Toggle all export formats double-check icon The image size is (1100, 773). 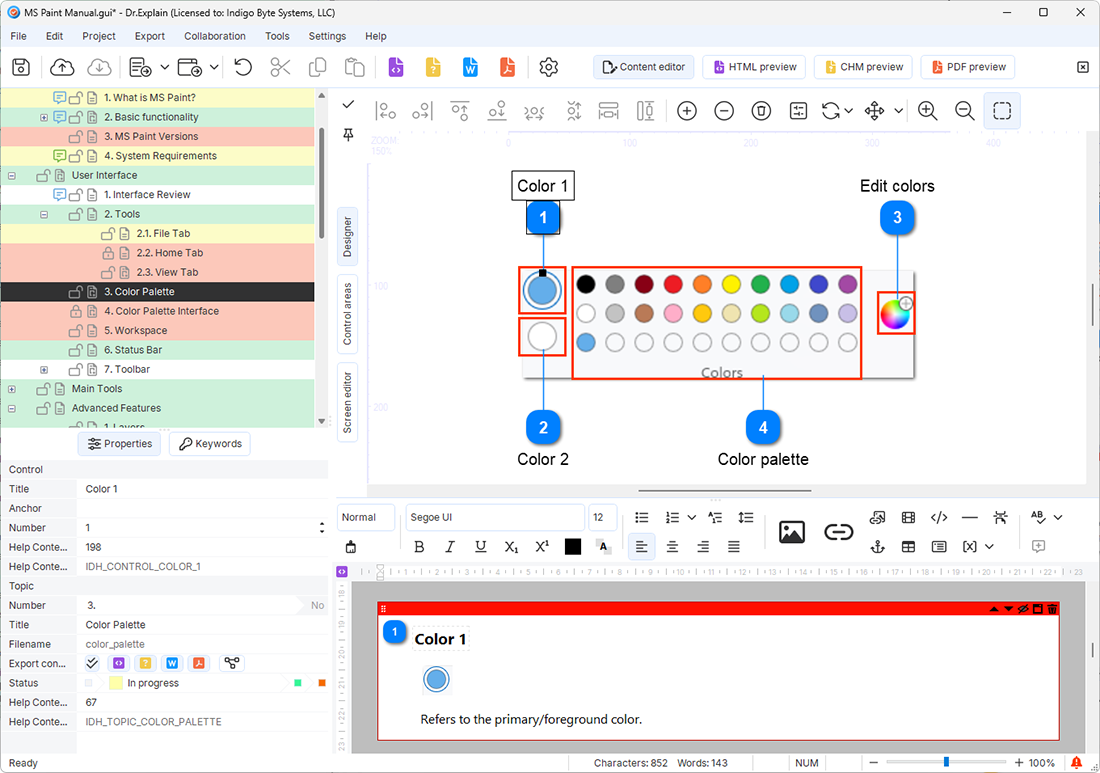tap(92, 663)
